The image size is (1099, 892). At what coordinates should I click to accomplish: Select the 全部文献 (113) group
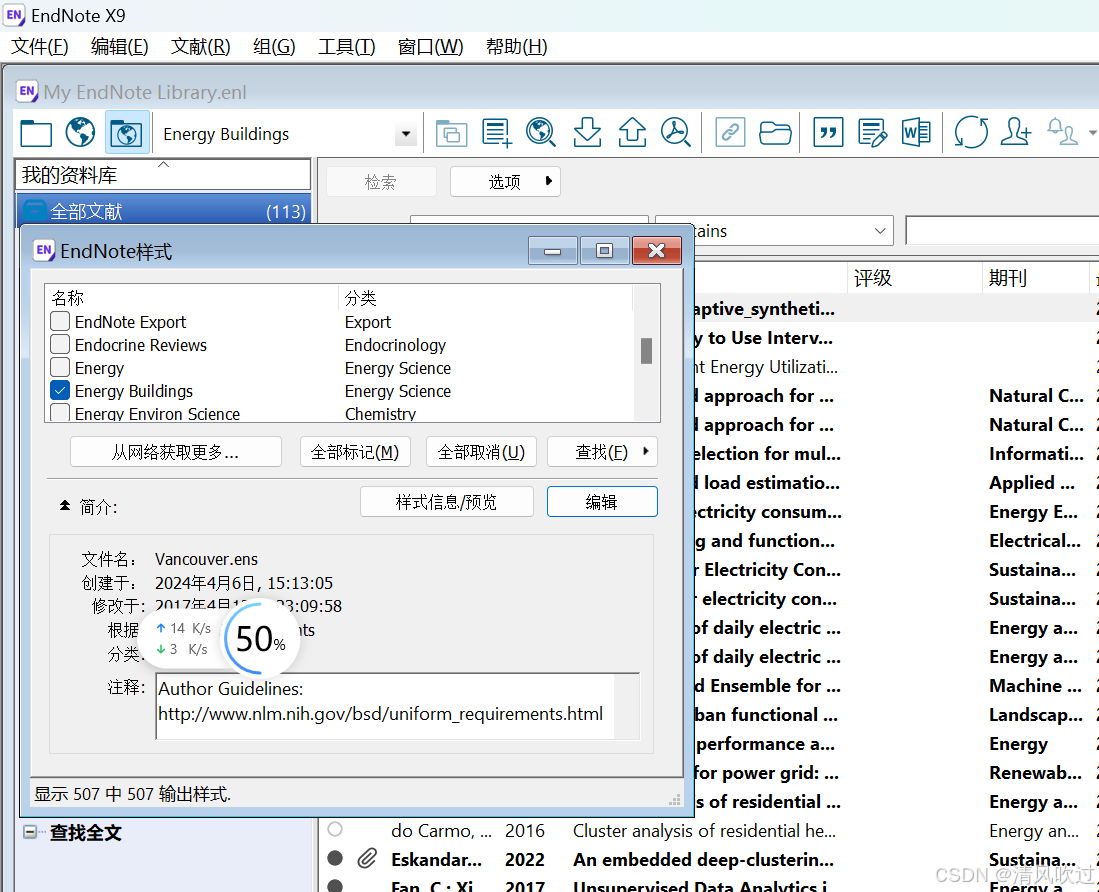point(164,211)
